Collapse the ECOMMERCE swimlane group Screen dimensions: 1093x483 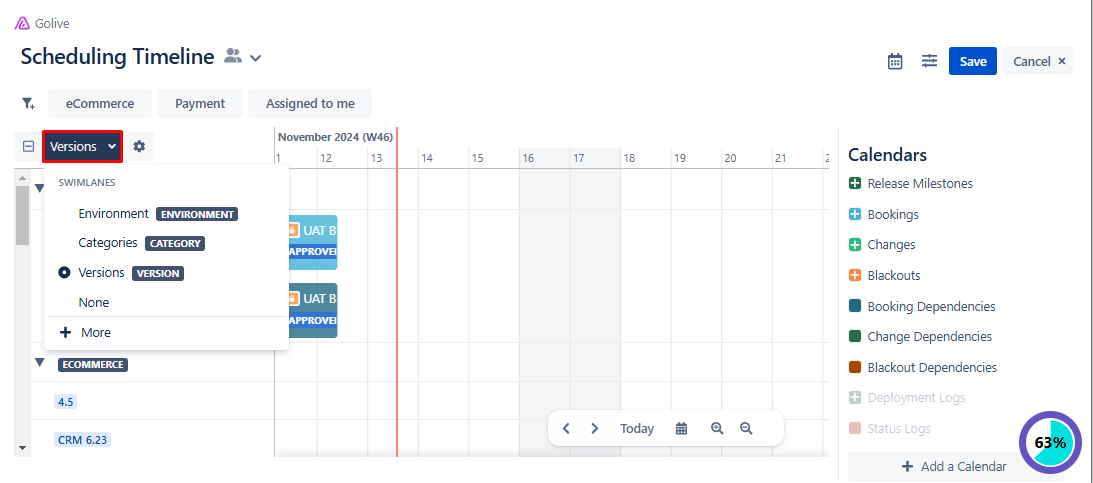tap(40, 363)
